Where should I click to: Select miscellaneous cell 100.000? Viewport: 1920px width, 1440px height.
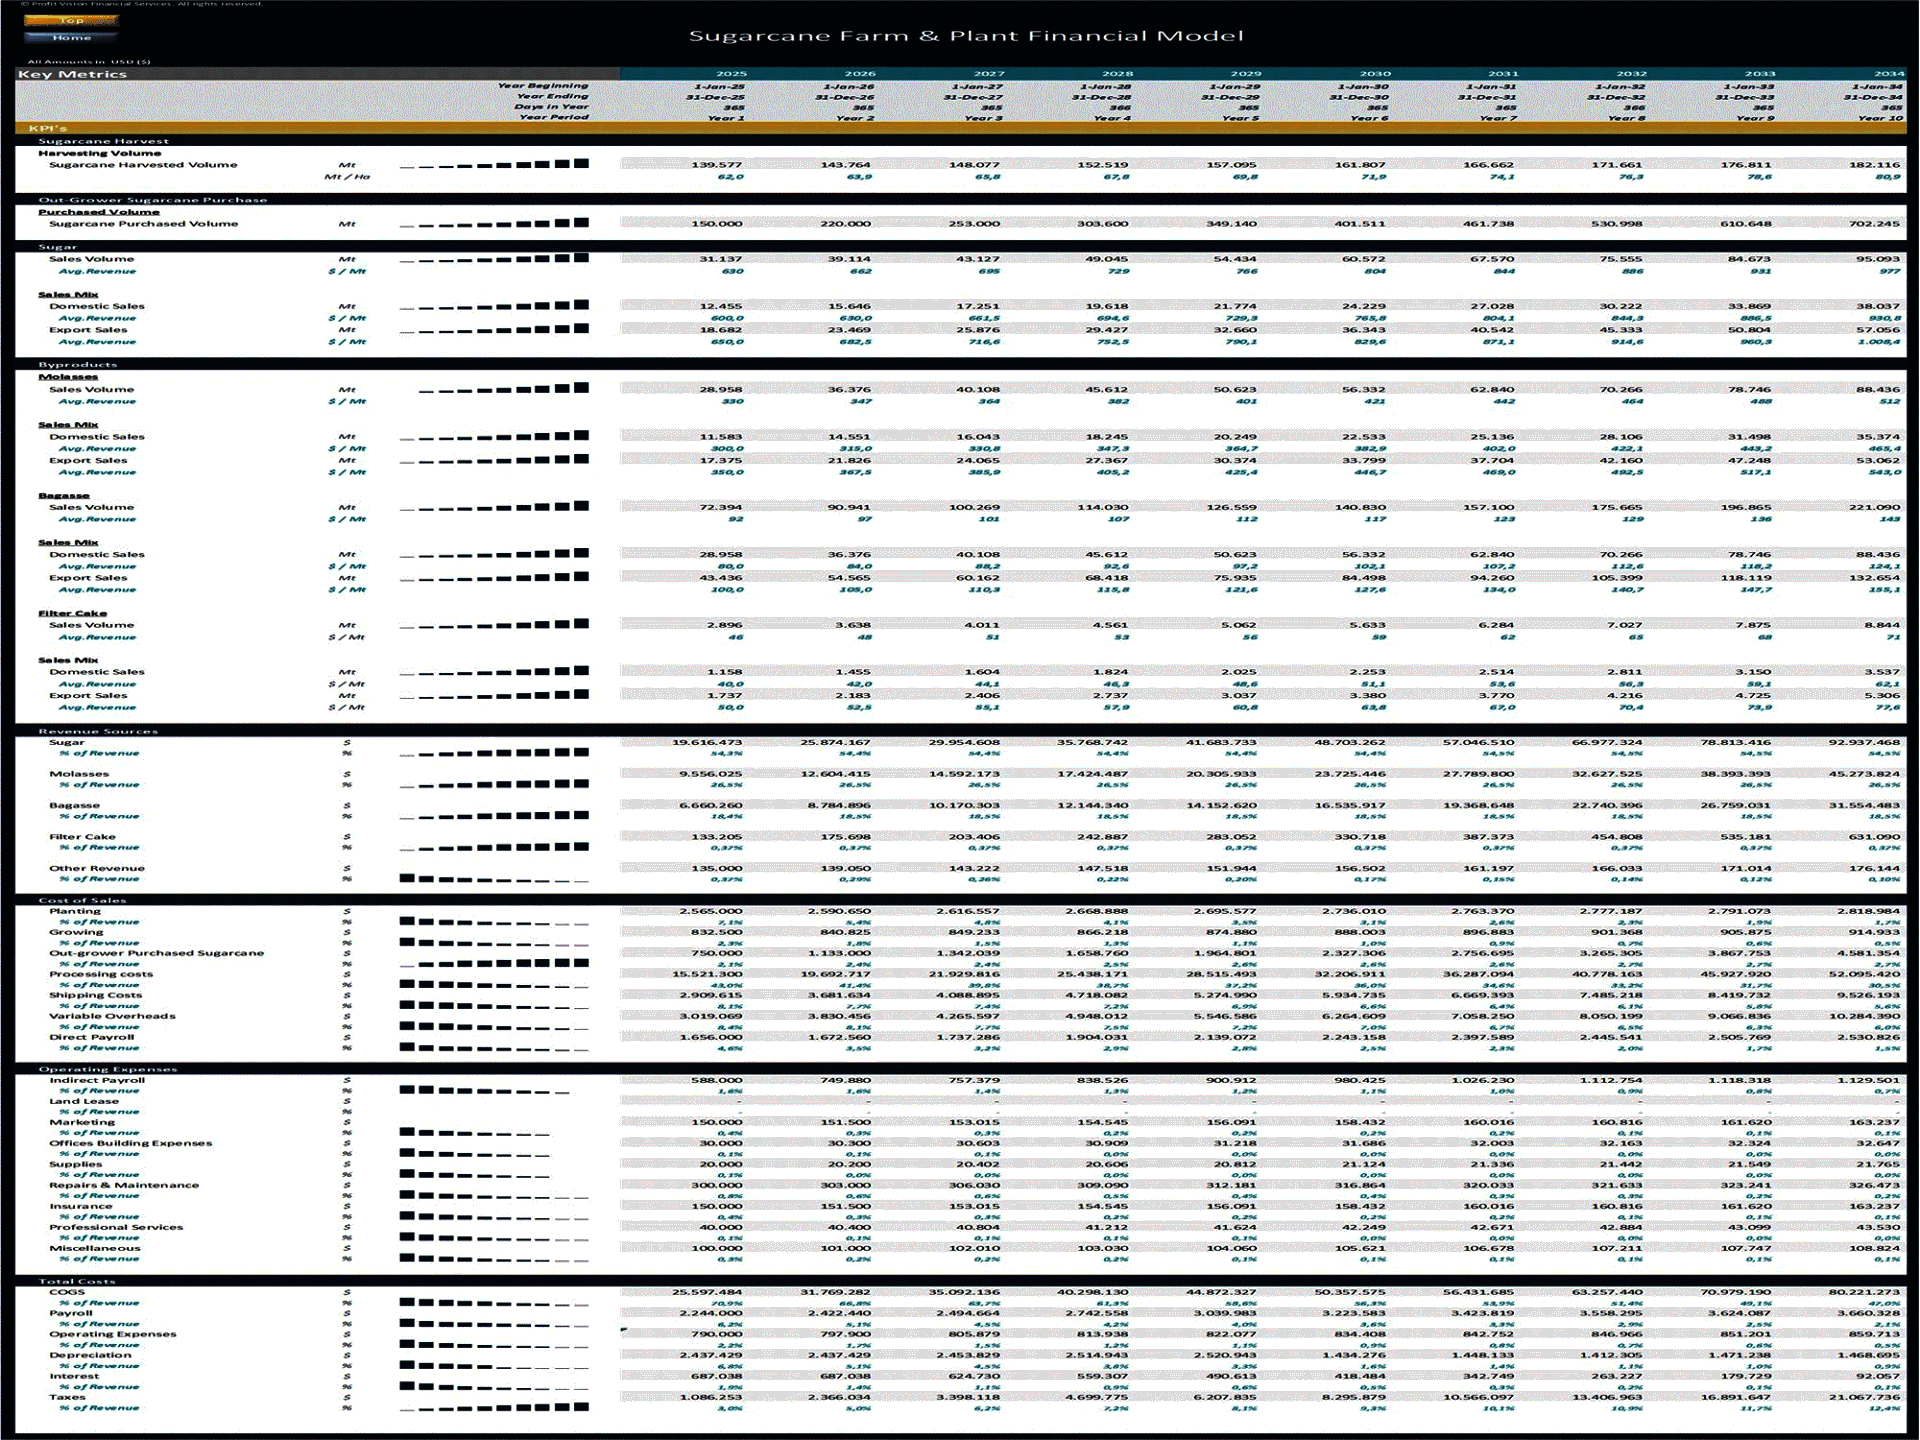coord(716,1248)
